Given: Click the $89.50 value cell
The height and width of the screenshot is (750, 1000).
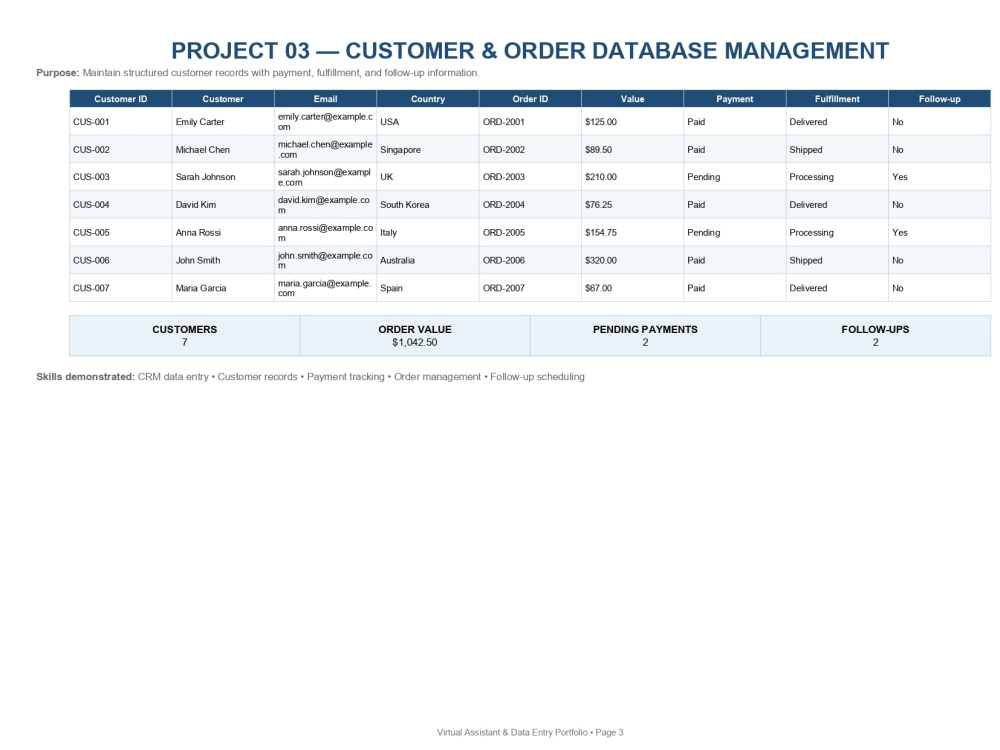Looking at the screenshot, I should [633, 149].
